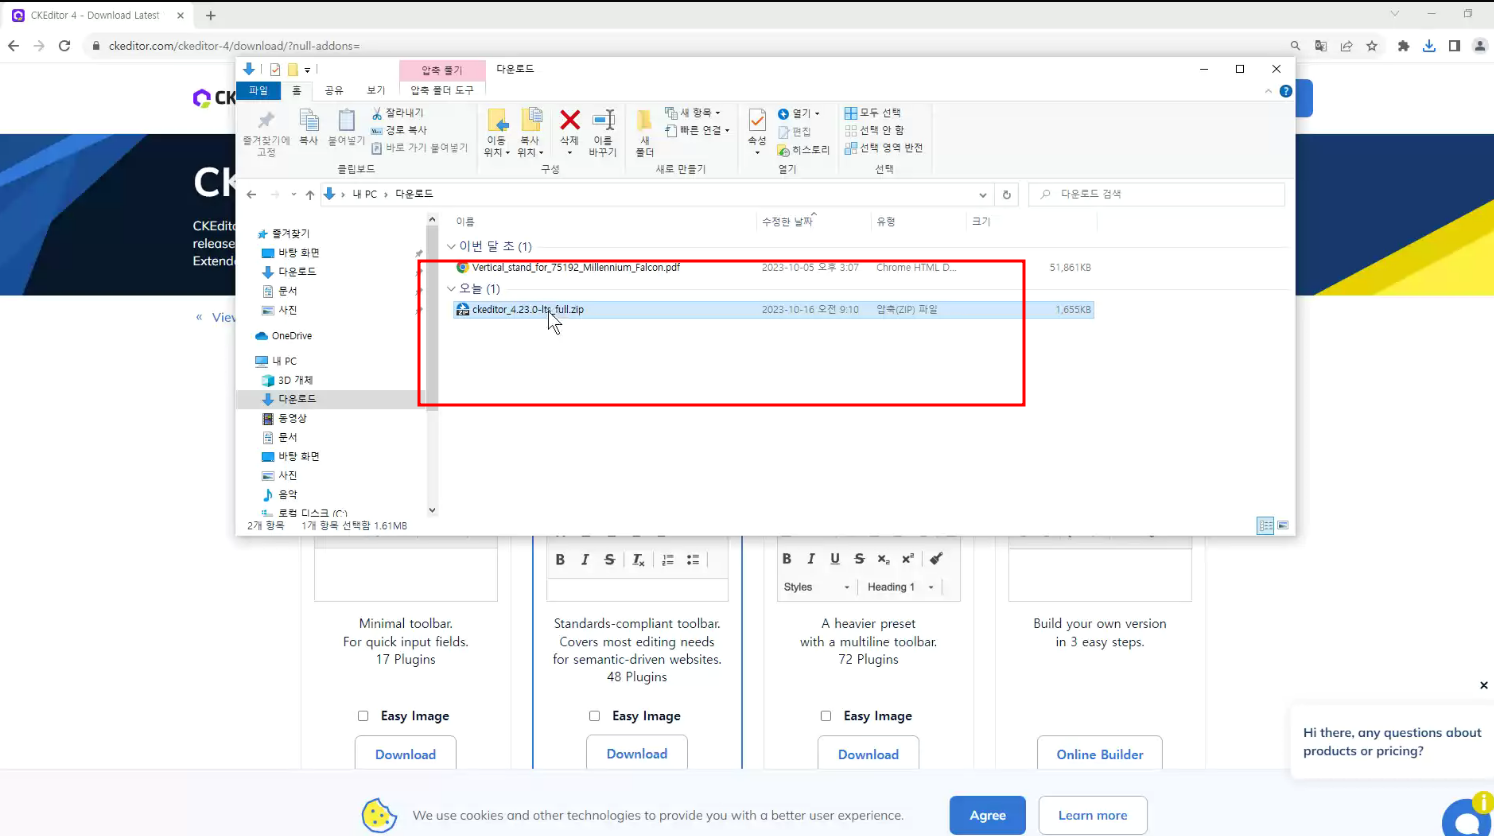Viewport: 1494px width, 836px height.
Task: Click Download button for 72 Plugins package
Action: (868, 754)
